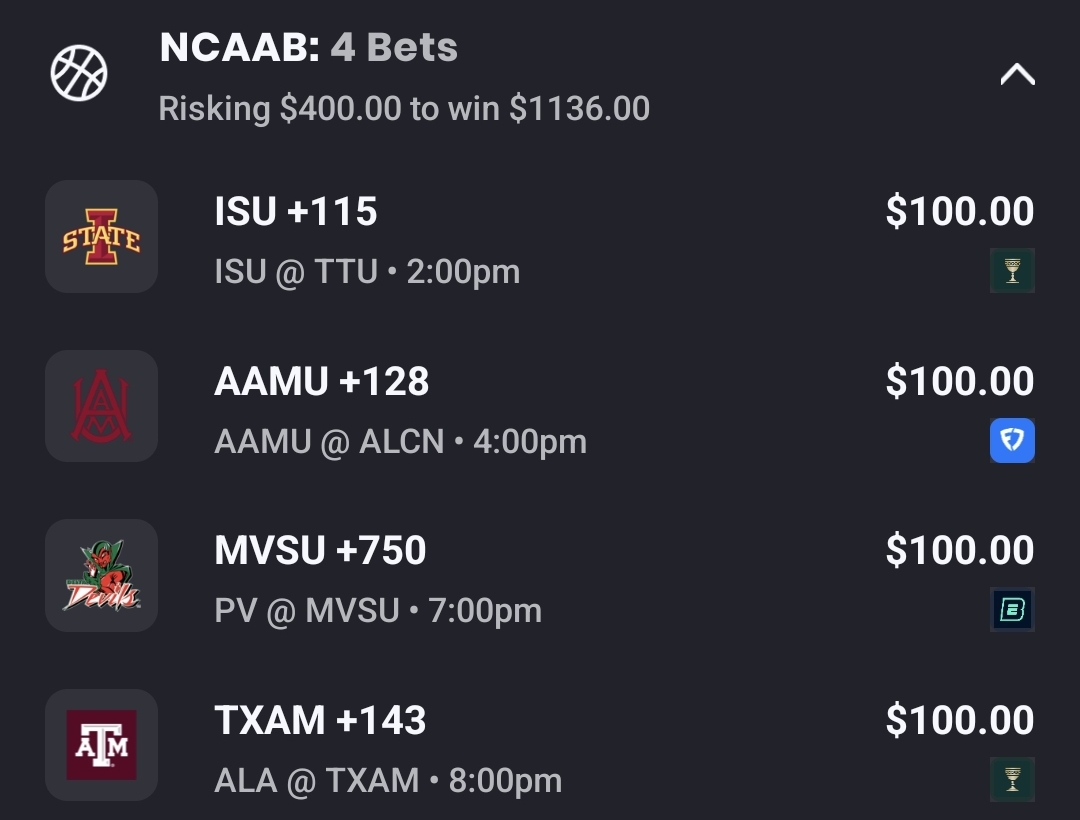
Task: Open the Alabama A&M team logo
Action: point(101,406)
